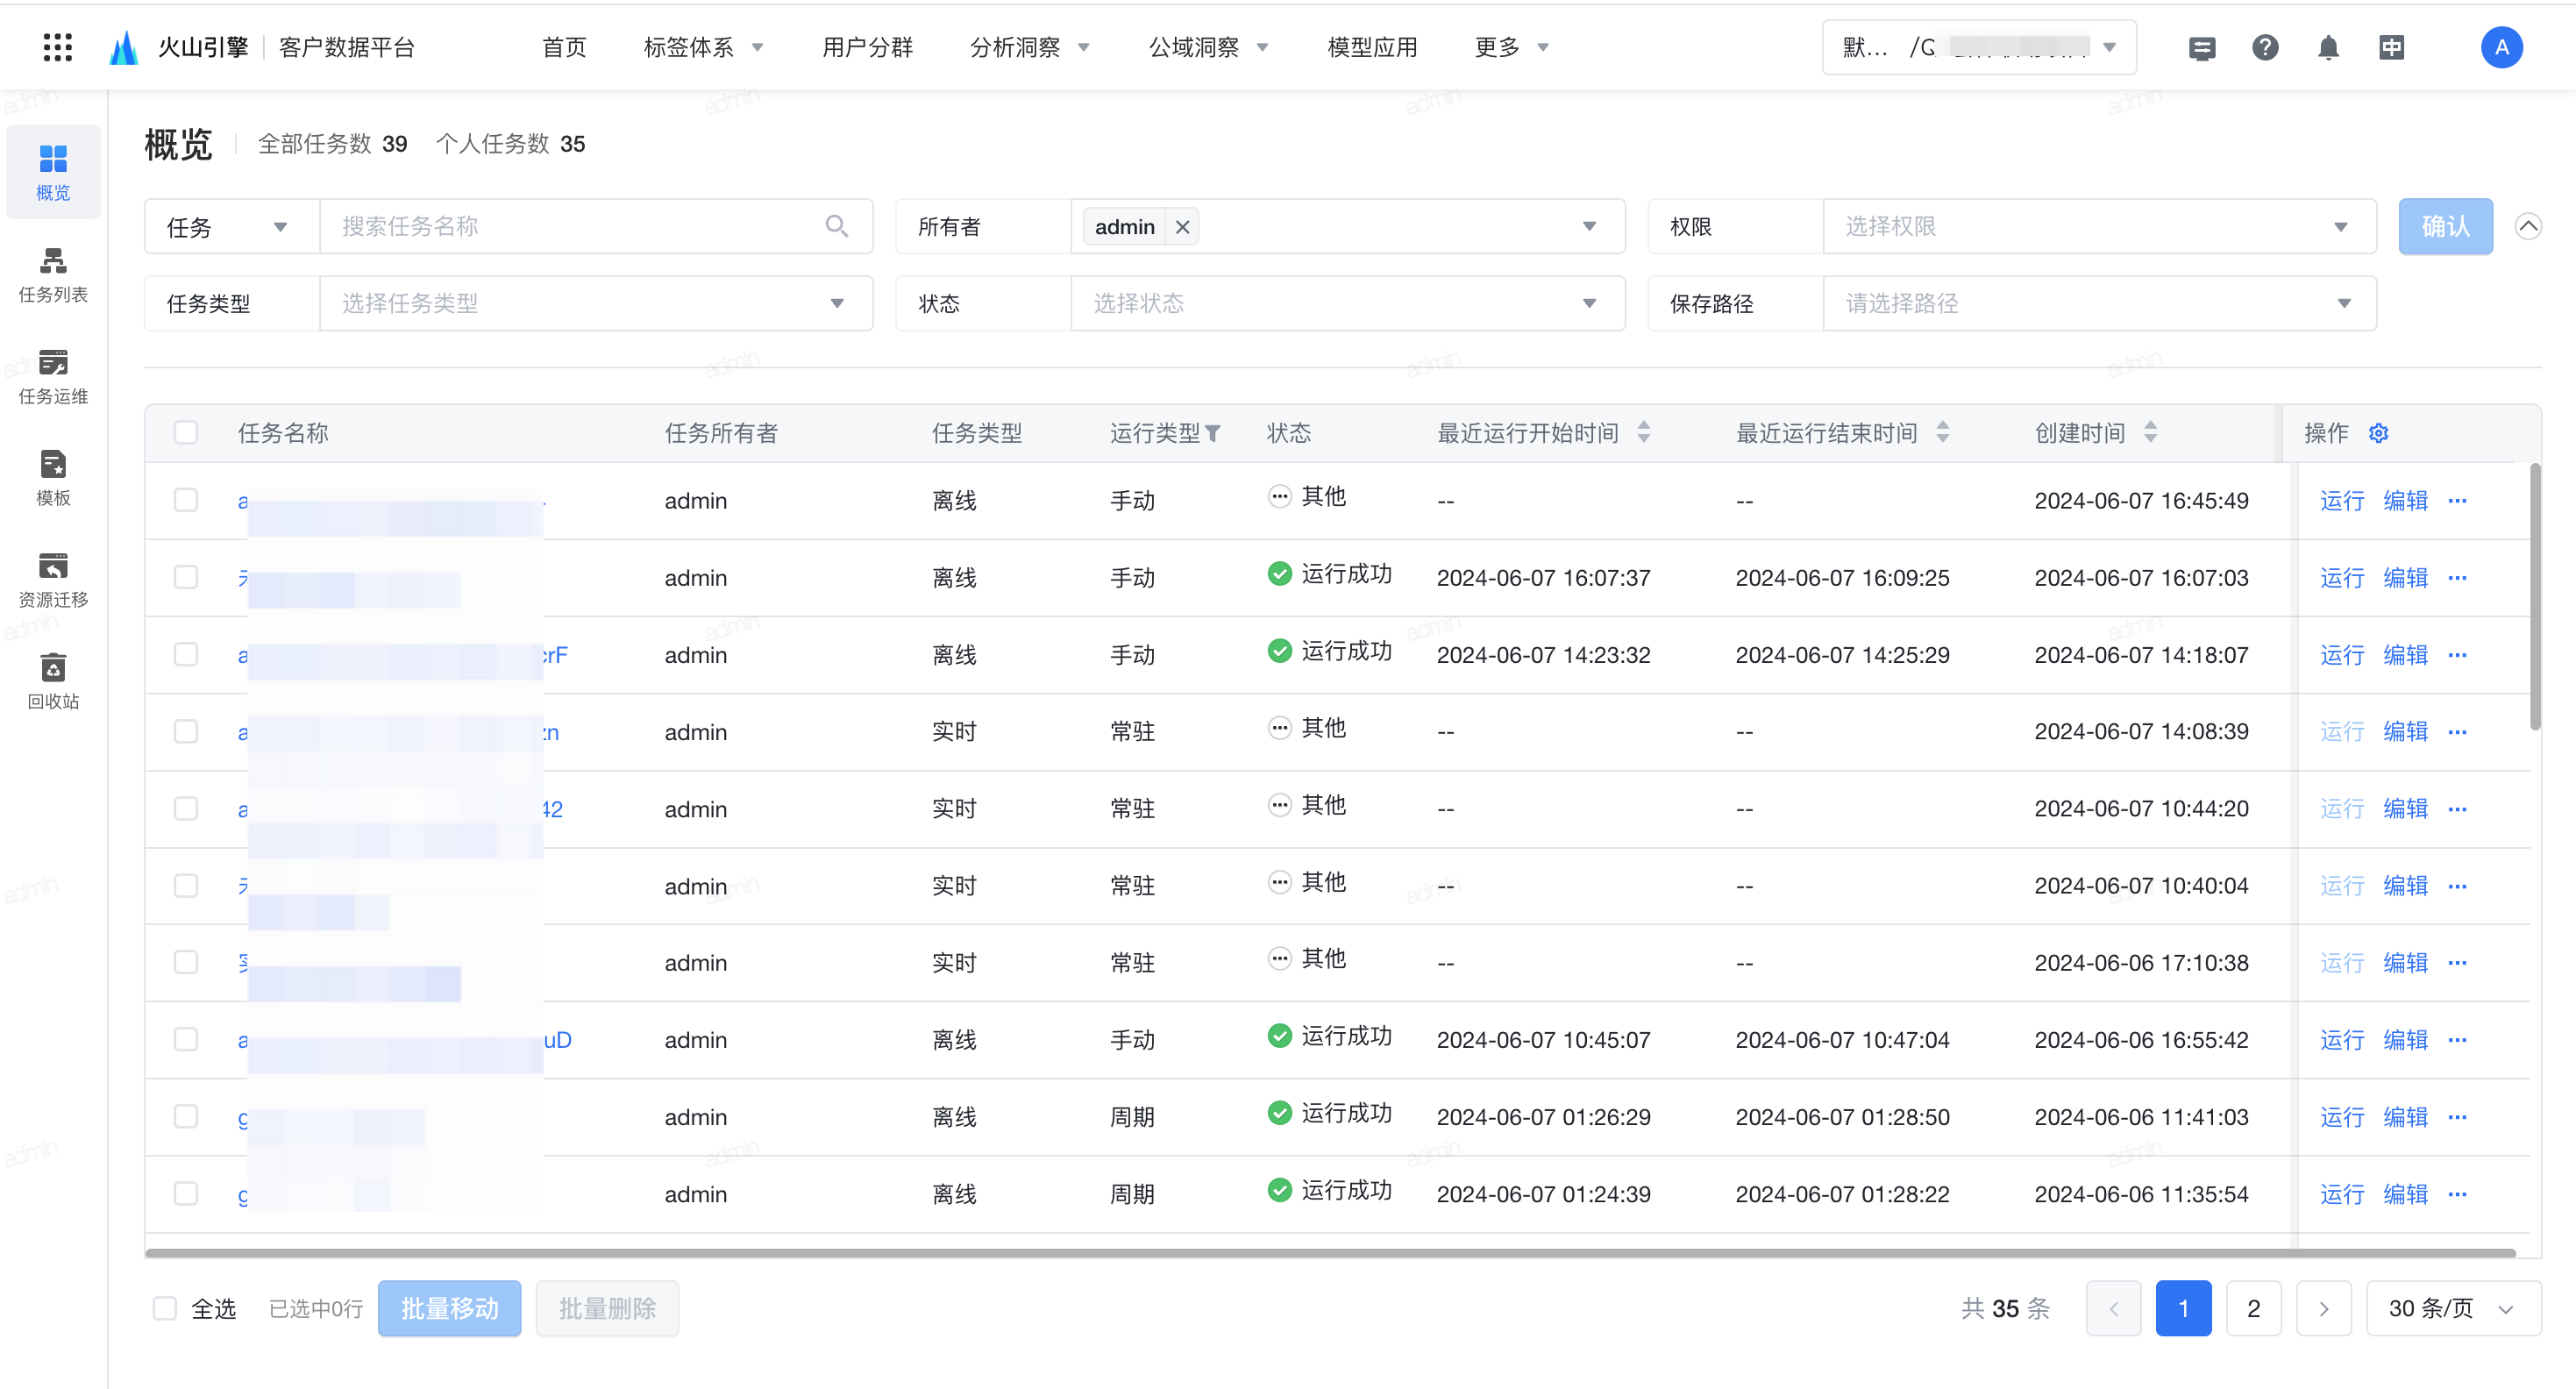Open 回收站 in the sidebar
The width and height of the screenshot is (2576, 1389).
(53, 681)
